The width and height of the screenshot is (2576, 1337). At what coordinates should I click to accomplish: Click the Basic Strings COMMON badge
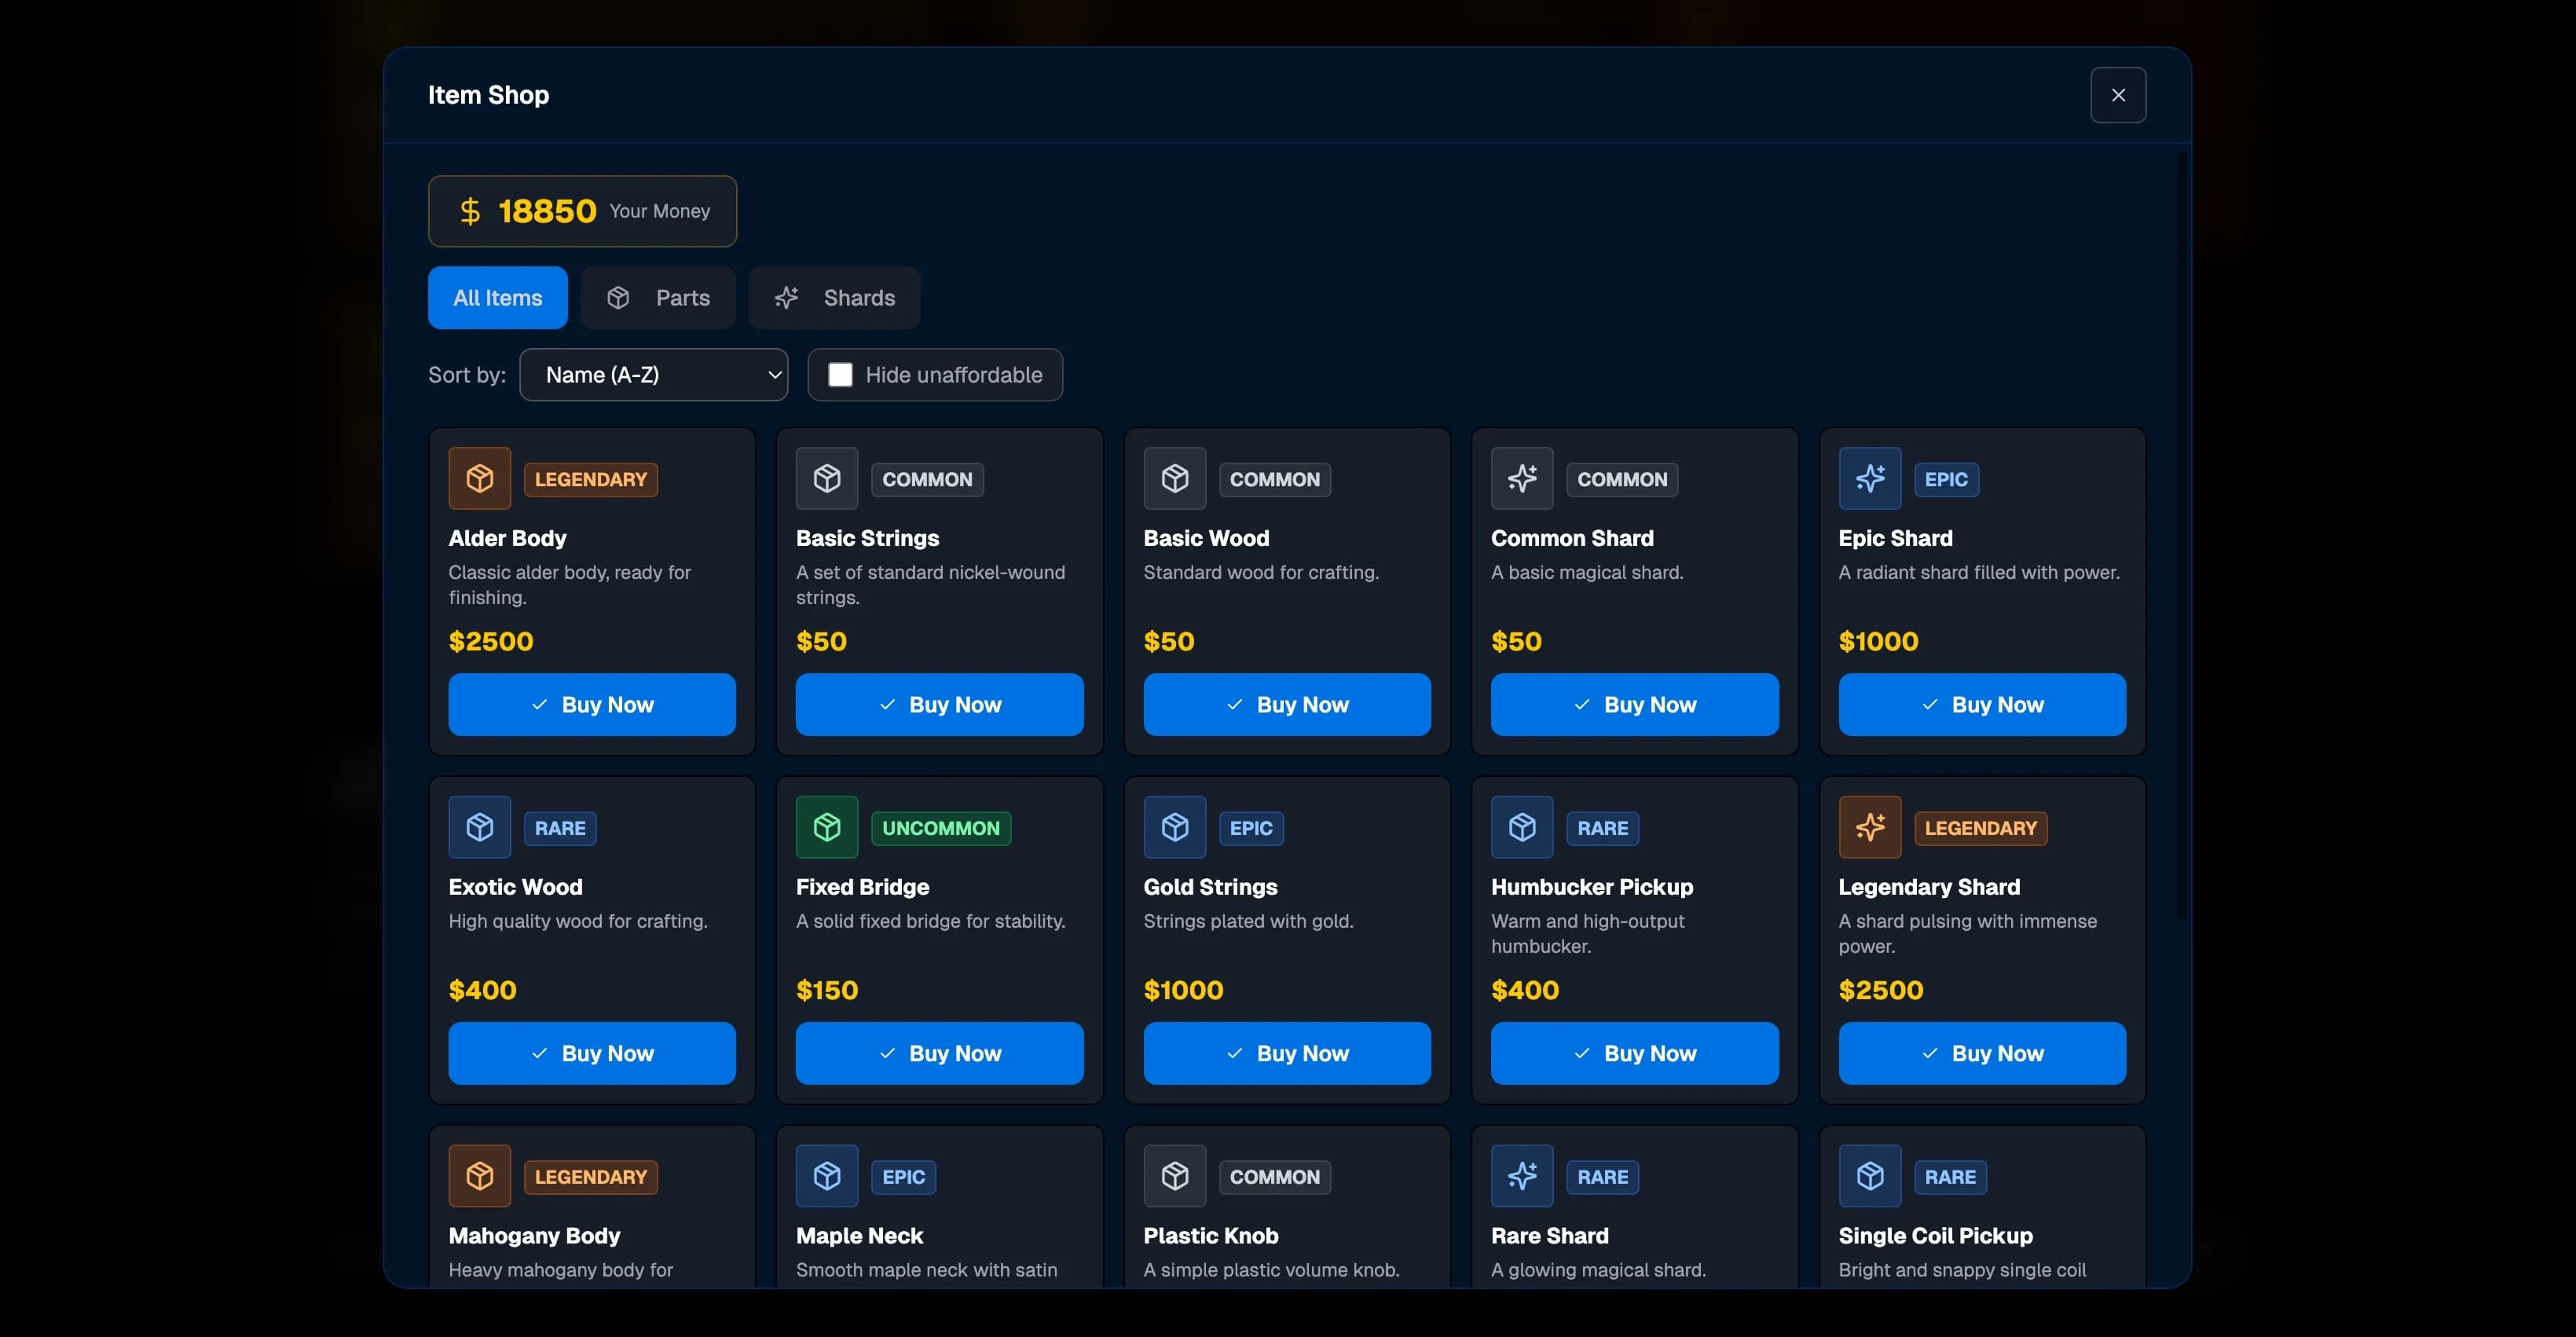tap(927, 480)
